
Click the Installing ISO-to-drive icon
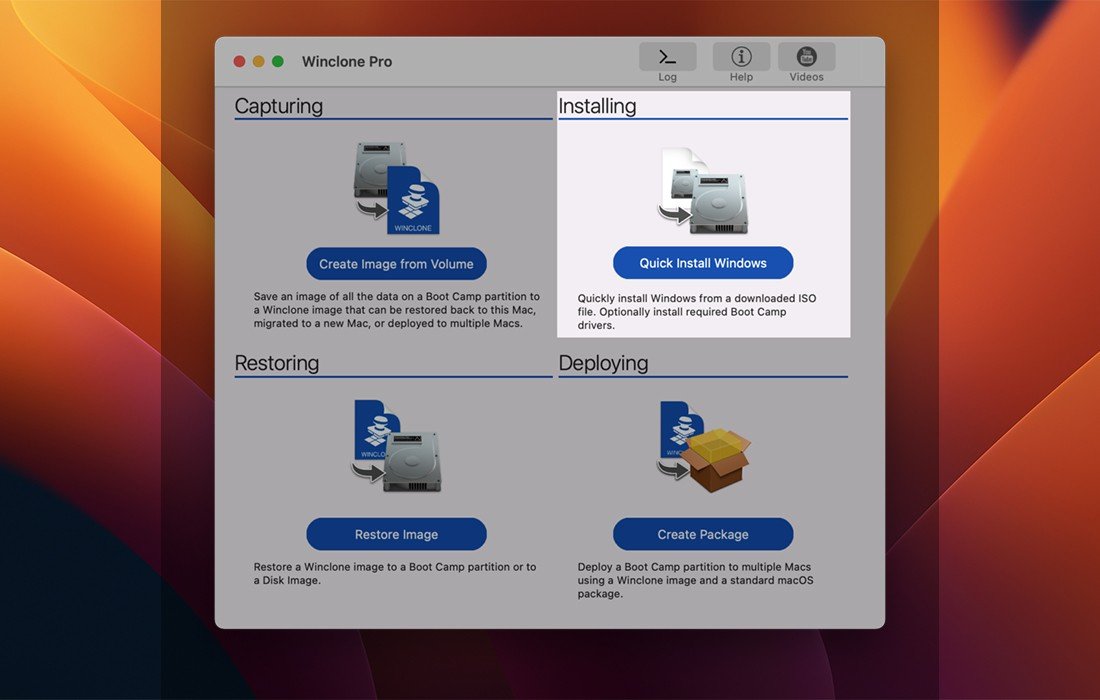point(703,188)
